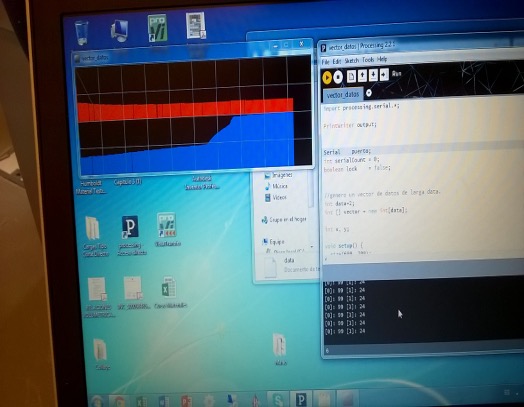Create a new sketch via toolbar icon
Viewport: 524px width, 407px height.
351,76
